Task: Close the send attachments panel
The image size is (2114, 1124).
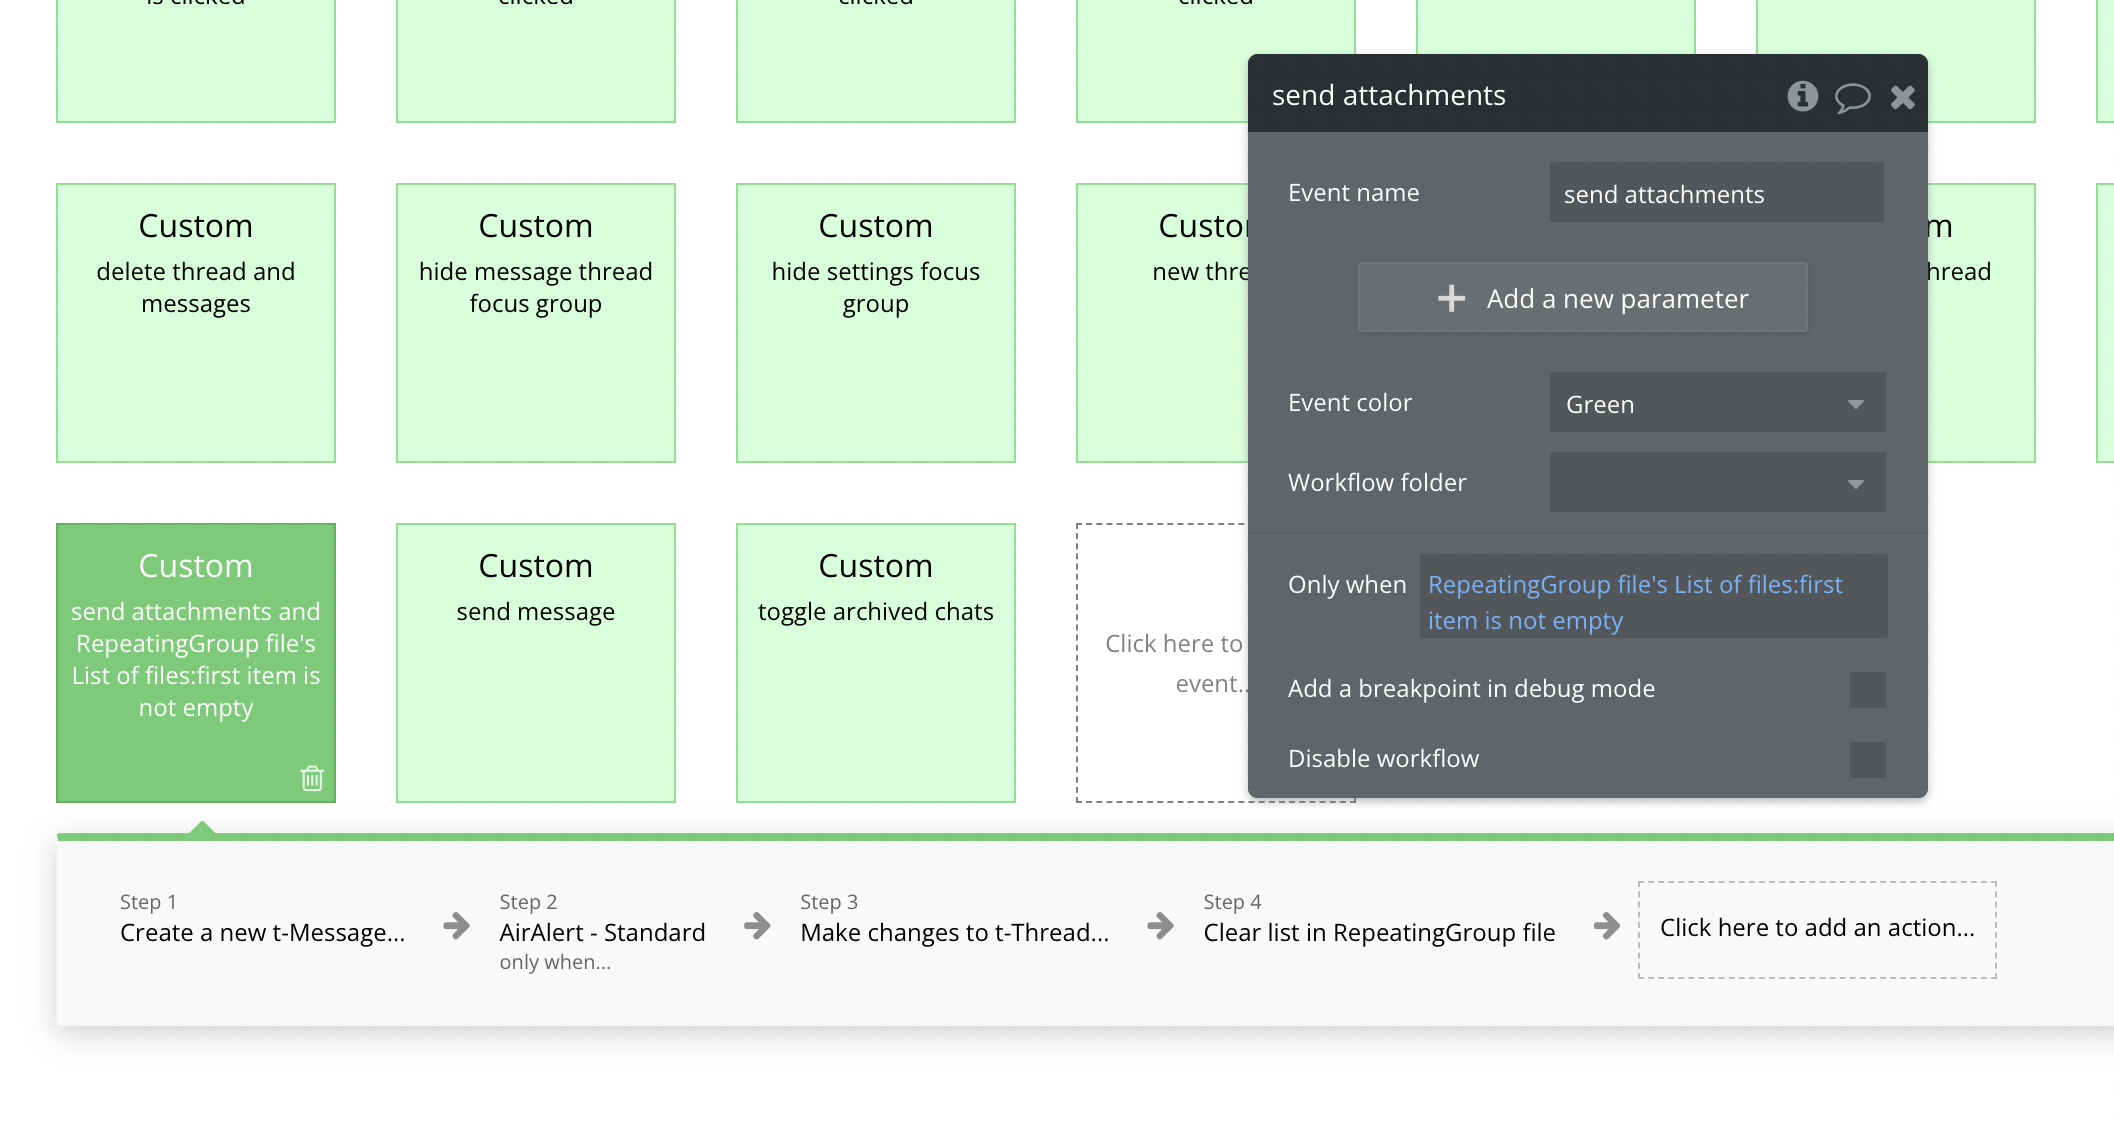Action: coord(1902,97)
